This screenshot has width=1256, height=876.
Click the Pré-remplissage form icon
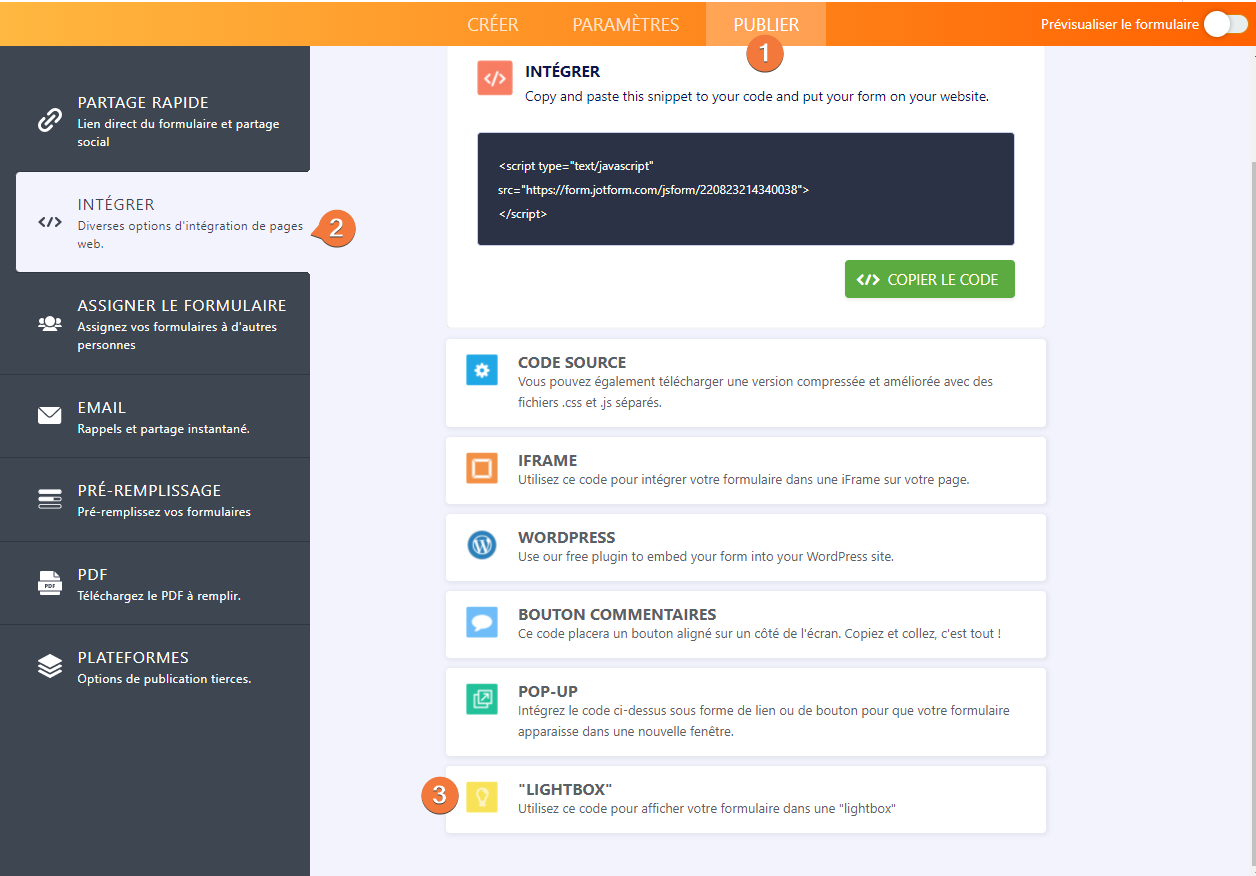50,499
